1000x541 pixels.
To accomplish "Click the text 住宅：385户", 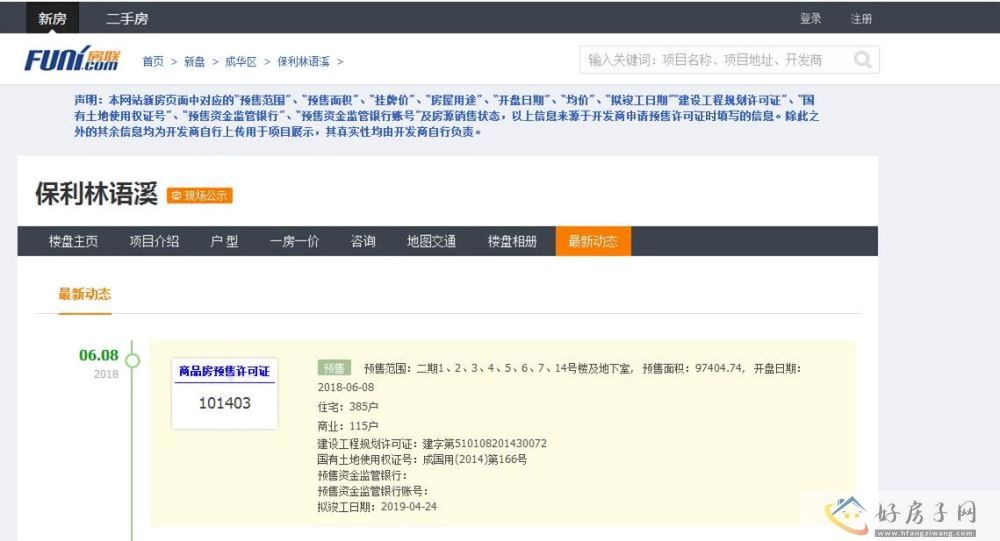I will coord(348,406).
